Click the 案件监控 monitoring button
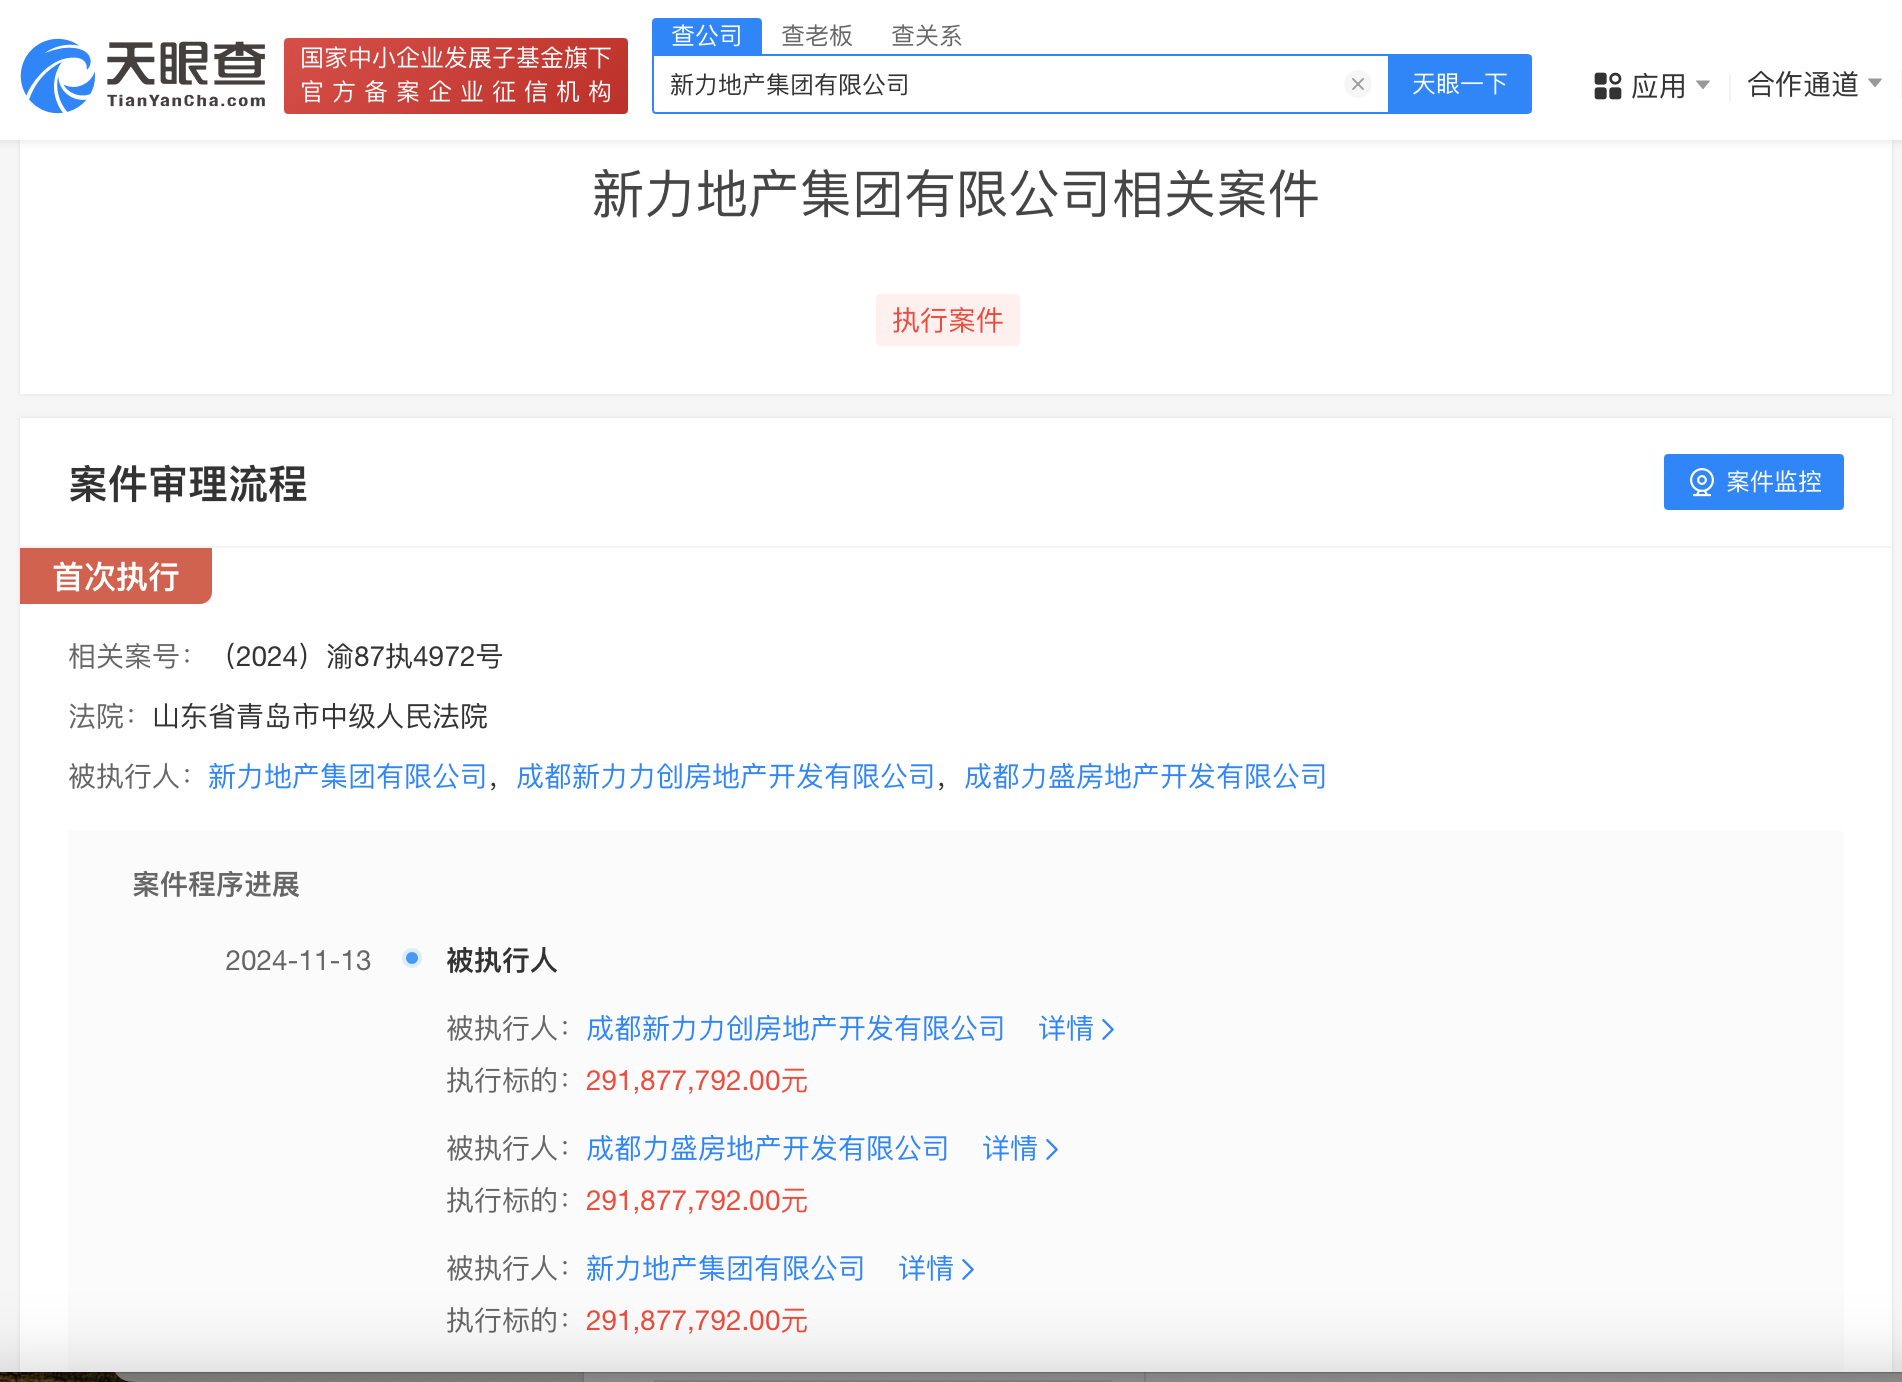 coord(1753,482)
